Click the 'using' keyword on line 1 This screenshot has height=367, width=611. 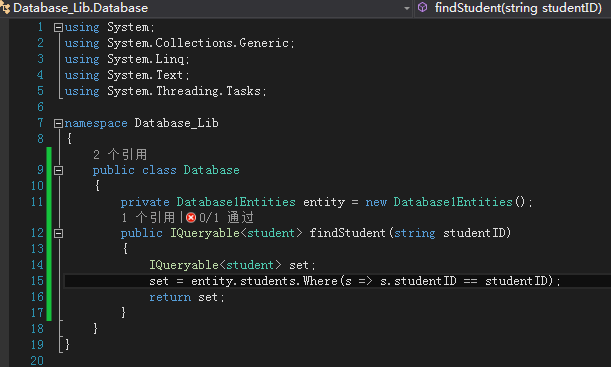point(82,27)
